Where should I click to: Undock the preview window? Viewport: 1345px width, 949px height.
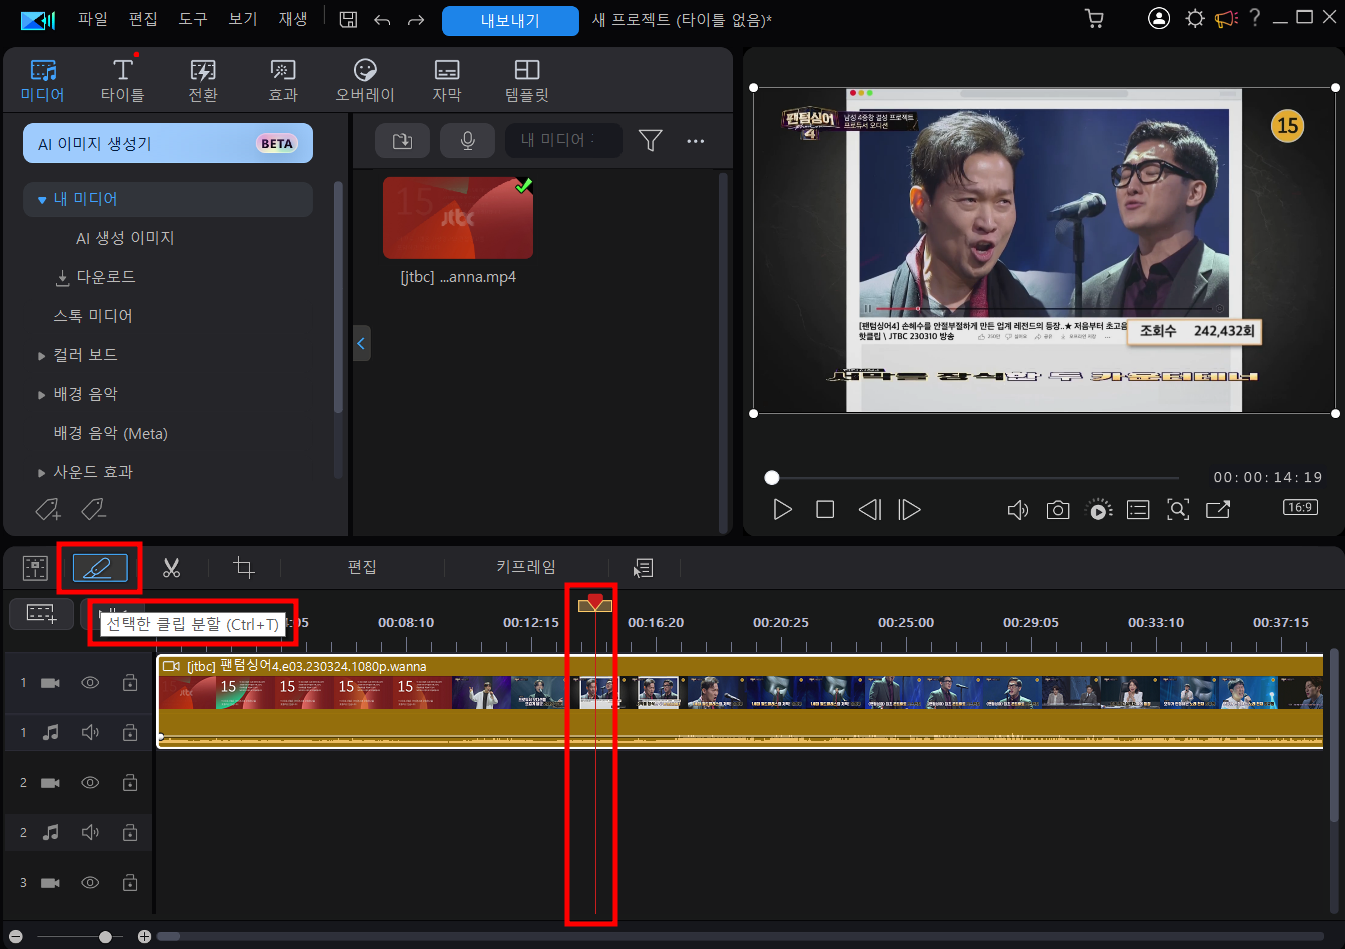pos(1218,510)
